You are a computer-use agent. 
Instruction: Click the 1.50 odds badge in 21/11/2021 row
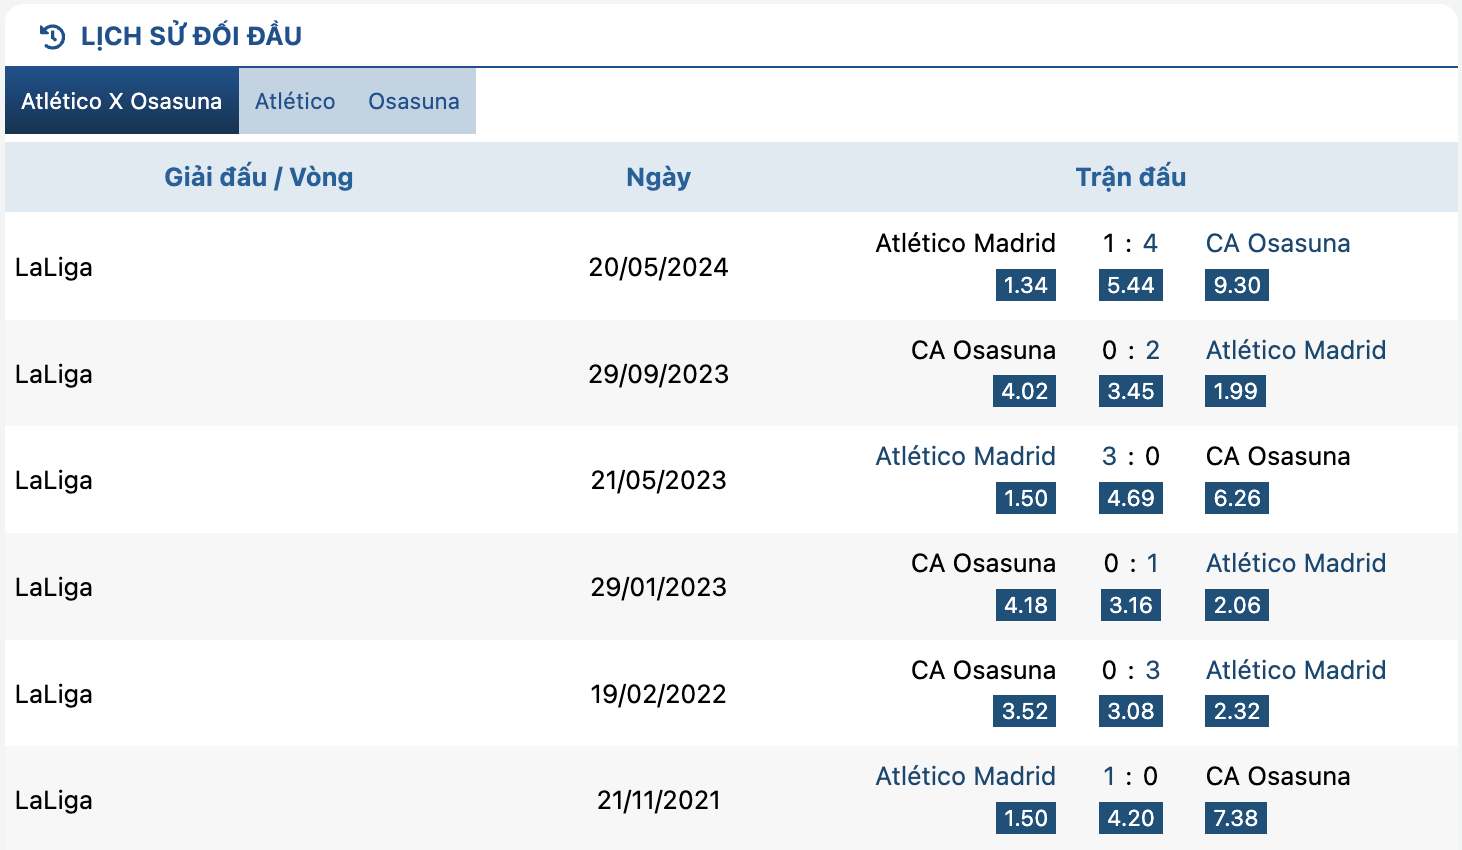tap(1026, 818)
